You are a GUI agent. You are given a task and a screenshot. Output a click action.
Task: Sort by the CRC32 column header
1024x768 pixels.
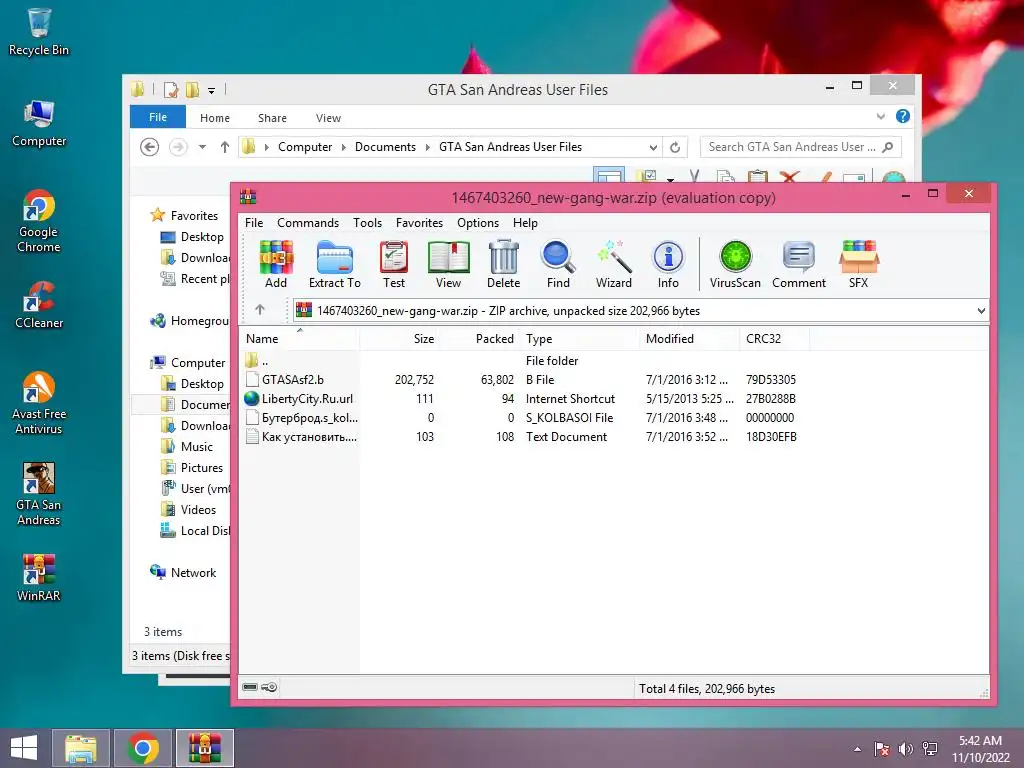775,338
